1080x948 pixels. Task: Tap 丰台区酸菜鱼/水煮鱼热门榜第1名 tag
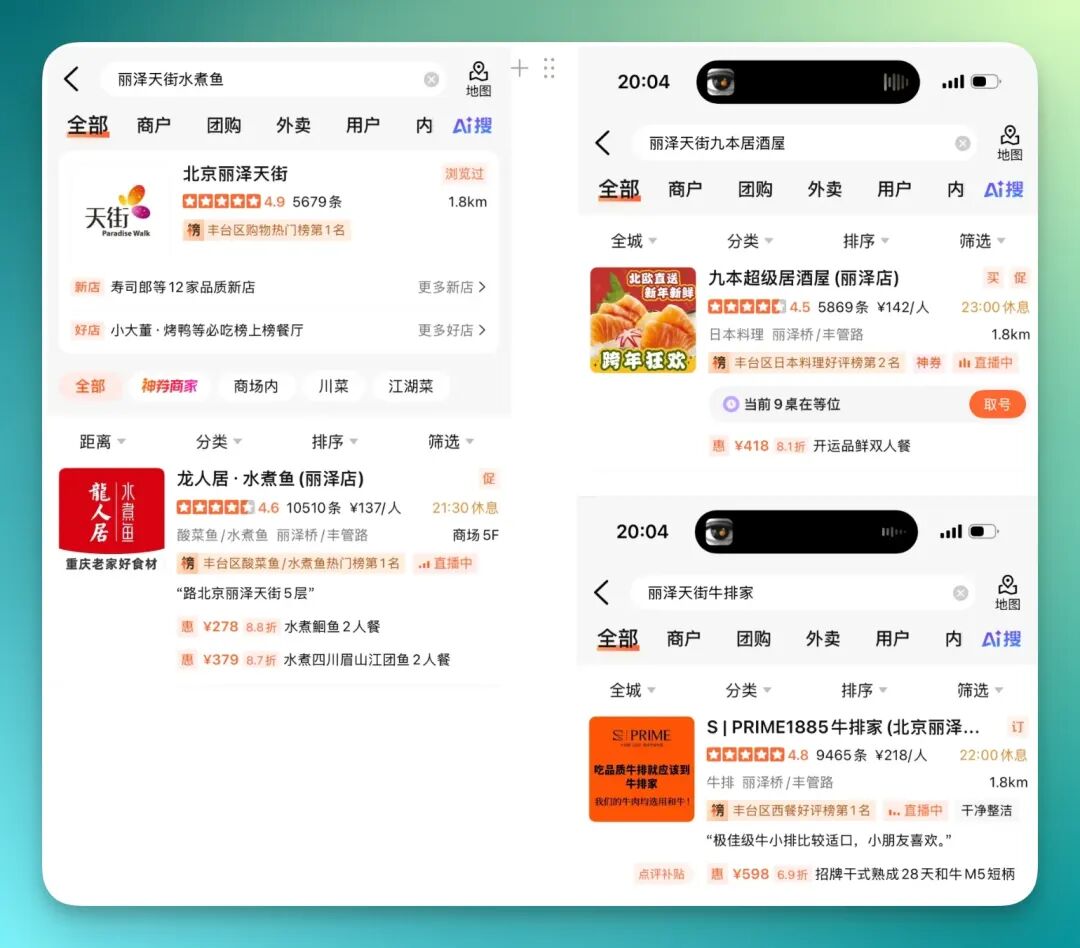click(x=291, y=564)
